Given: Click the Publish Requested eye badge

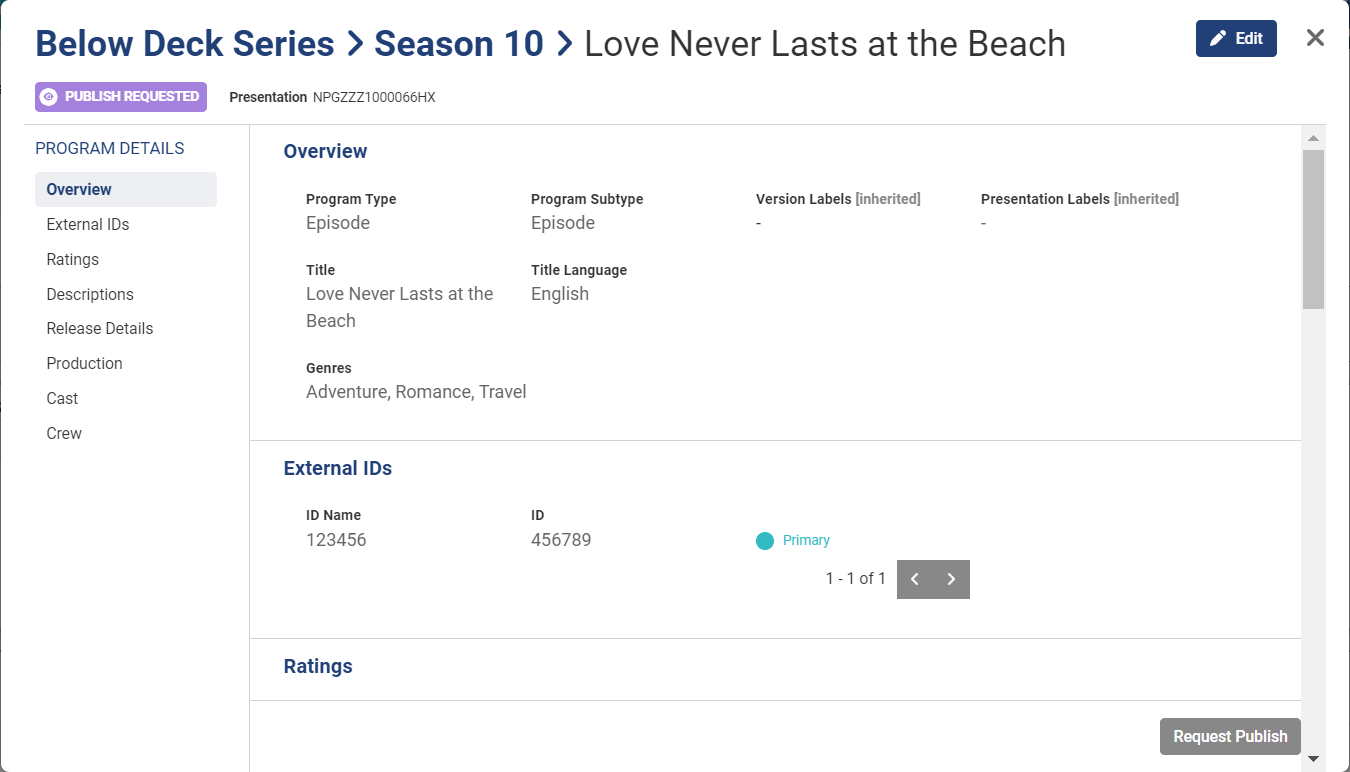Looking at the screenshot, I should 121,97.
